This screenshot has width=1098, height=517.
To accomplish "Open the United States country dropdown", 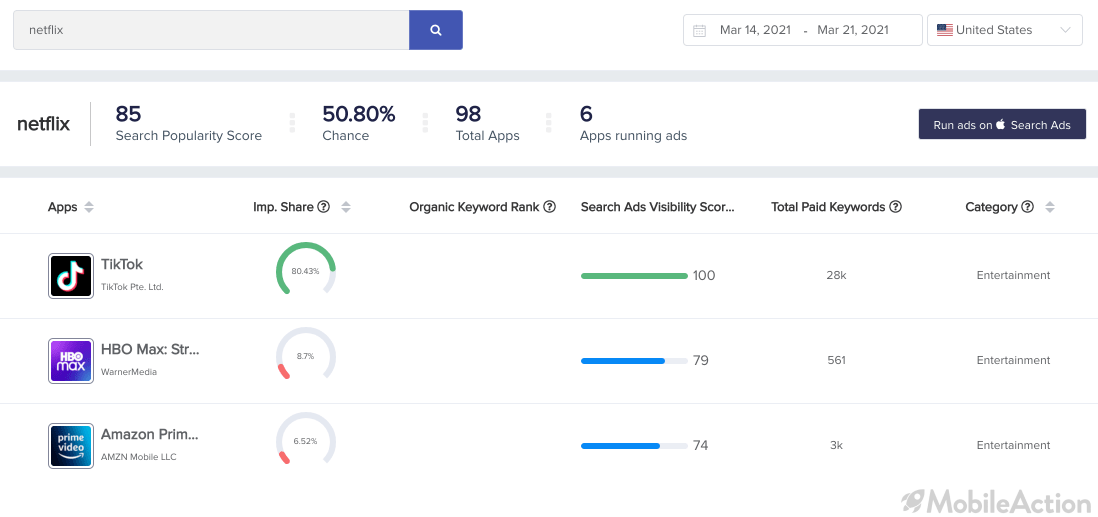I will [x=1005, y=30].
